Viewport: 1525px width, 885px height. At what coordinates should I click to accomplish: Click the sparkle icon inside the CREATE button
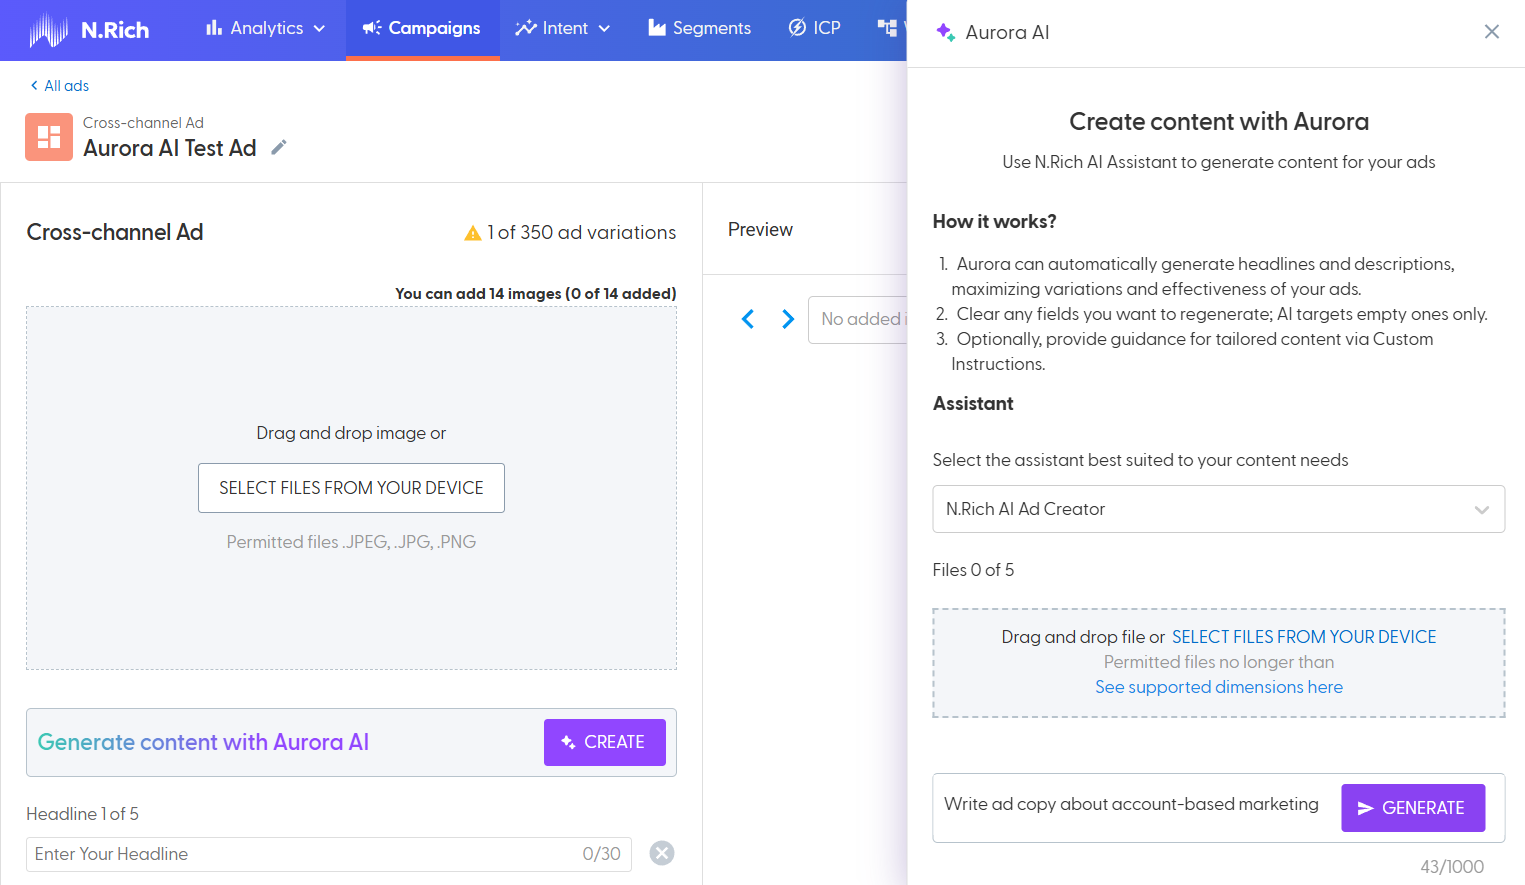[x=567, y=742]
